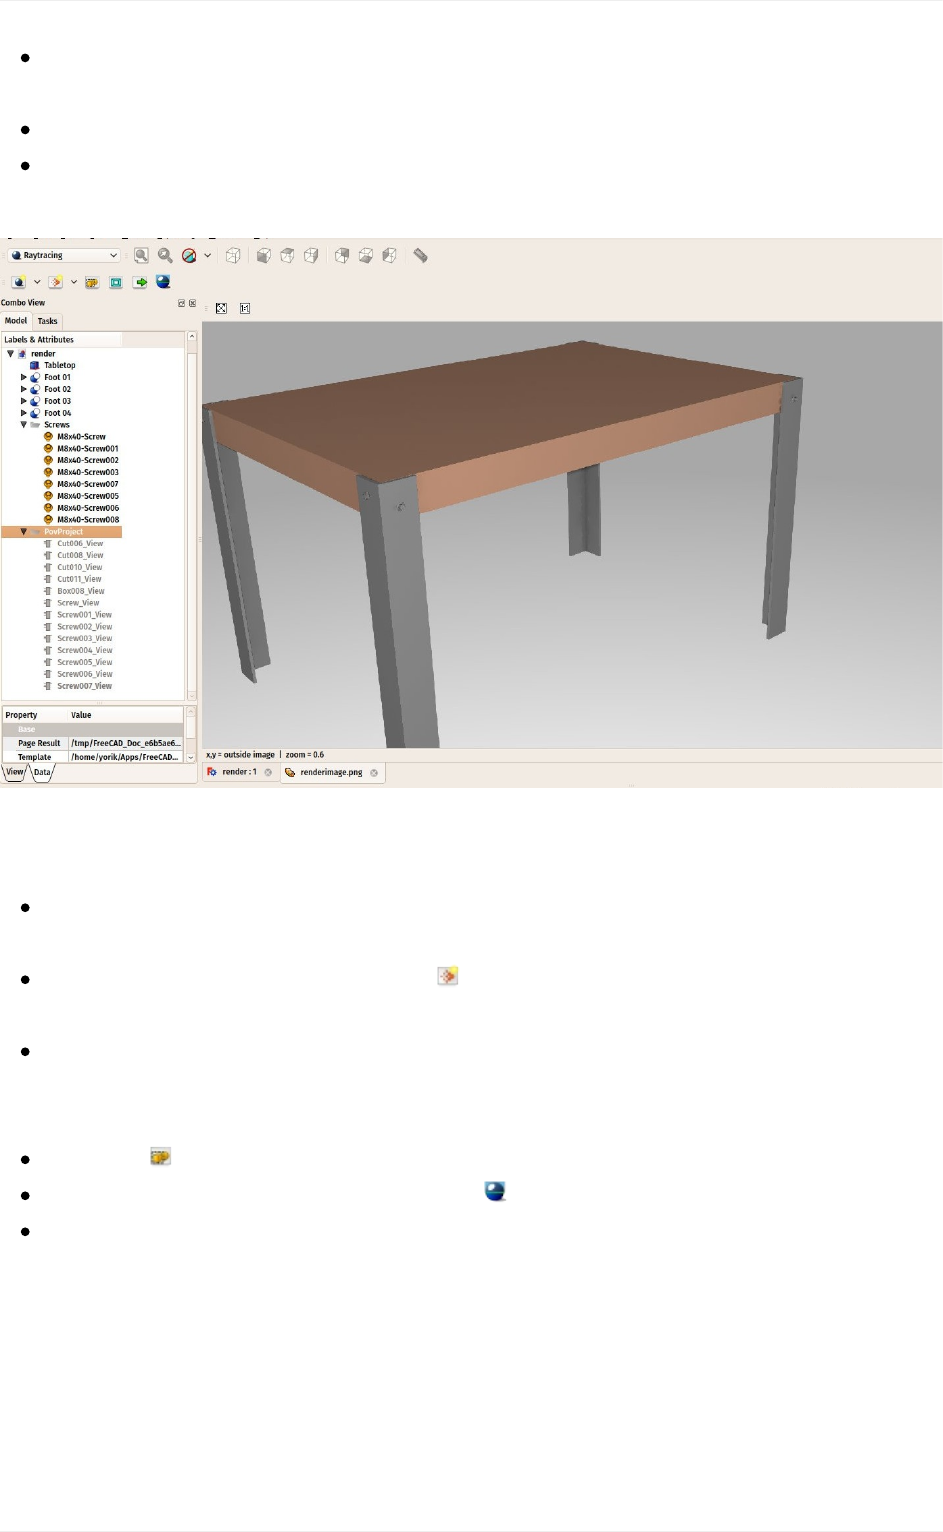Collapse the Screws folder
This screenshot has width=943, height=1532.
pos(23,425)
